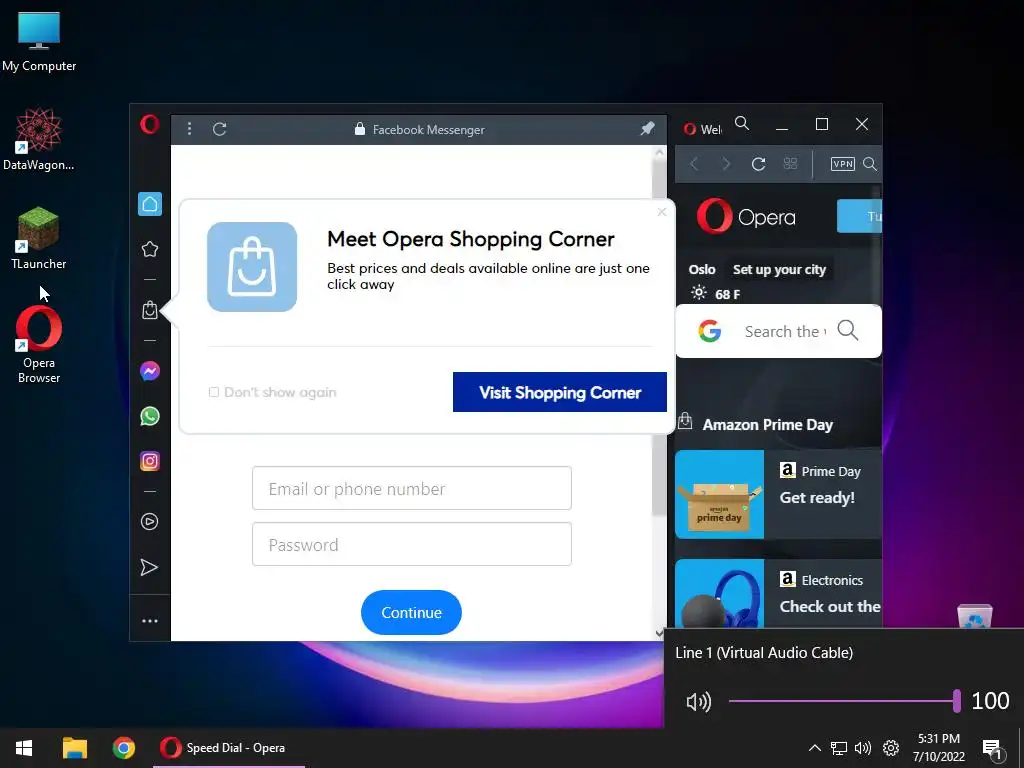Click the Password field
The width and height of the screenshot is (1024, 768).
pyautogui.click(x=412, y=544)
